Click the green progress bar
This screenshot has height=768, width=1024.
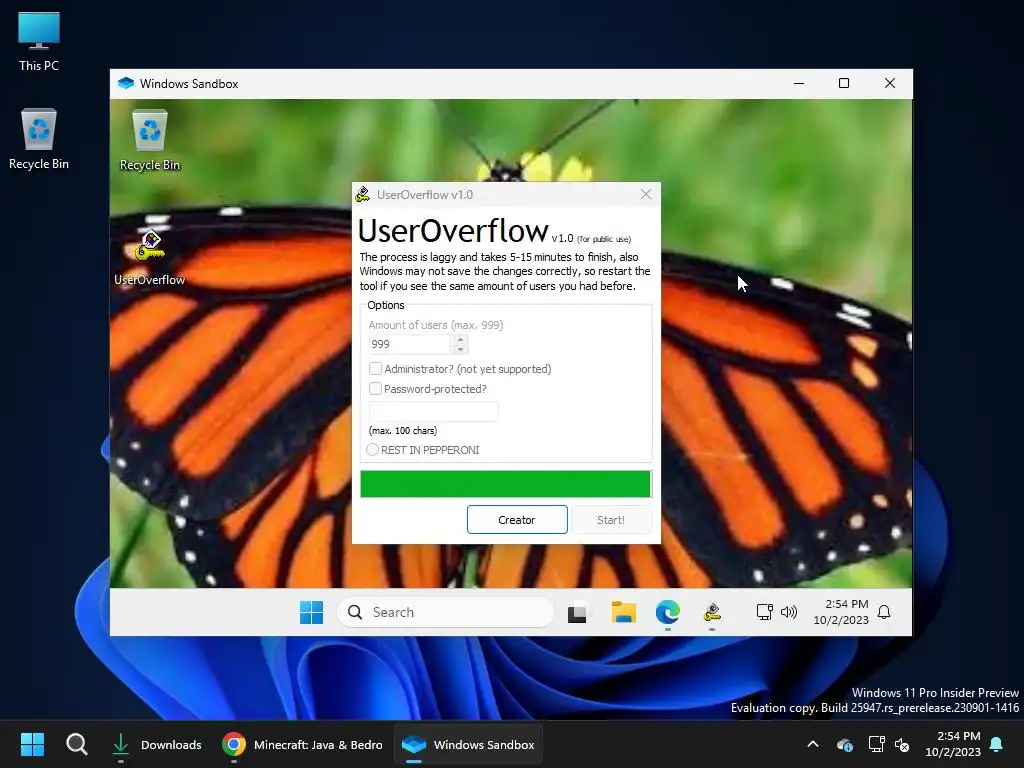tap(506, 484)
